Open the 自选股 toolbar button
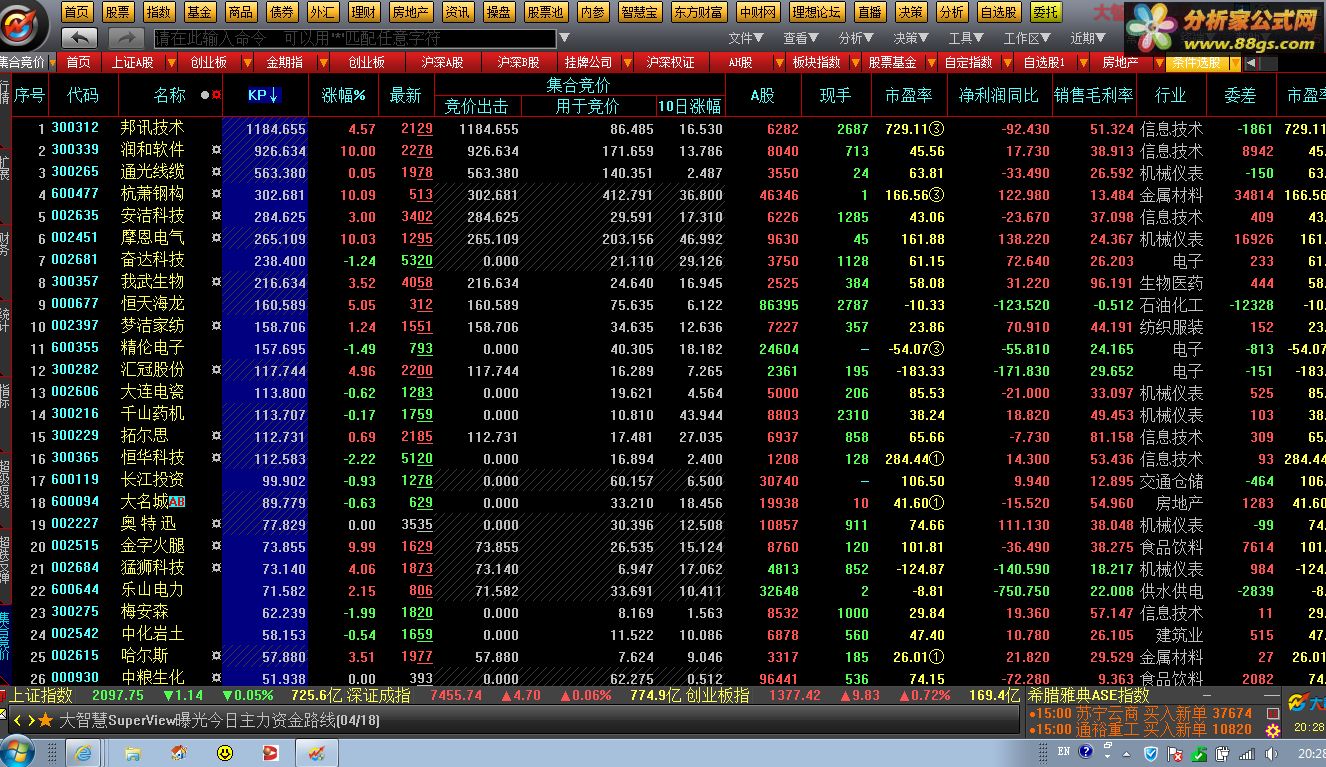 click(x=998, y=12)
